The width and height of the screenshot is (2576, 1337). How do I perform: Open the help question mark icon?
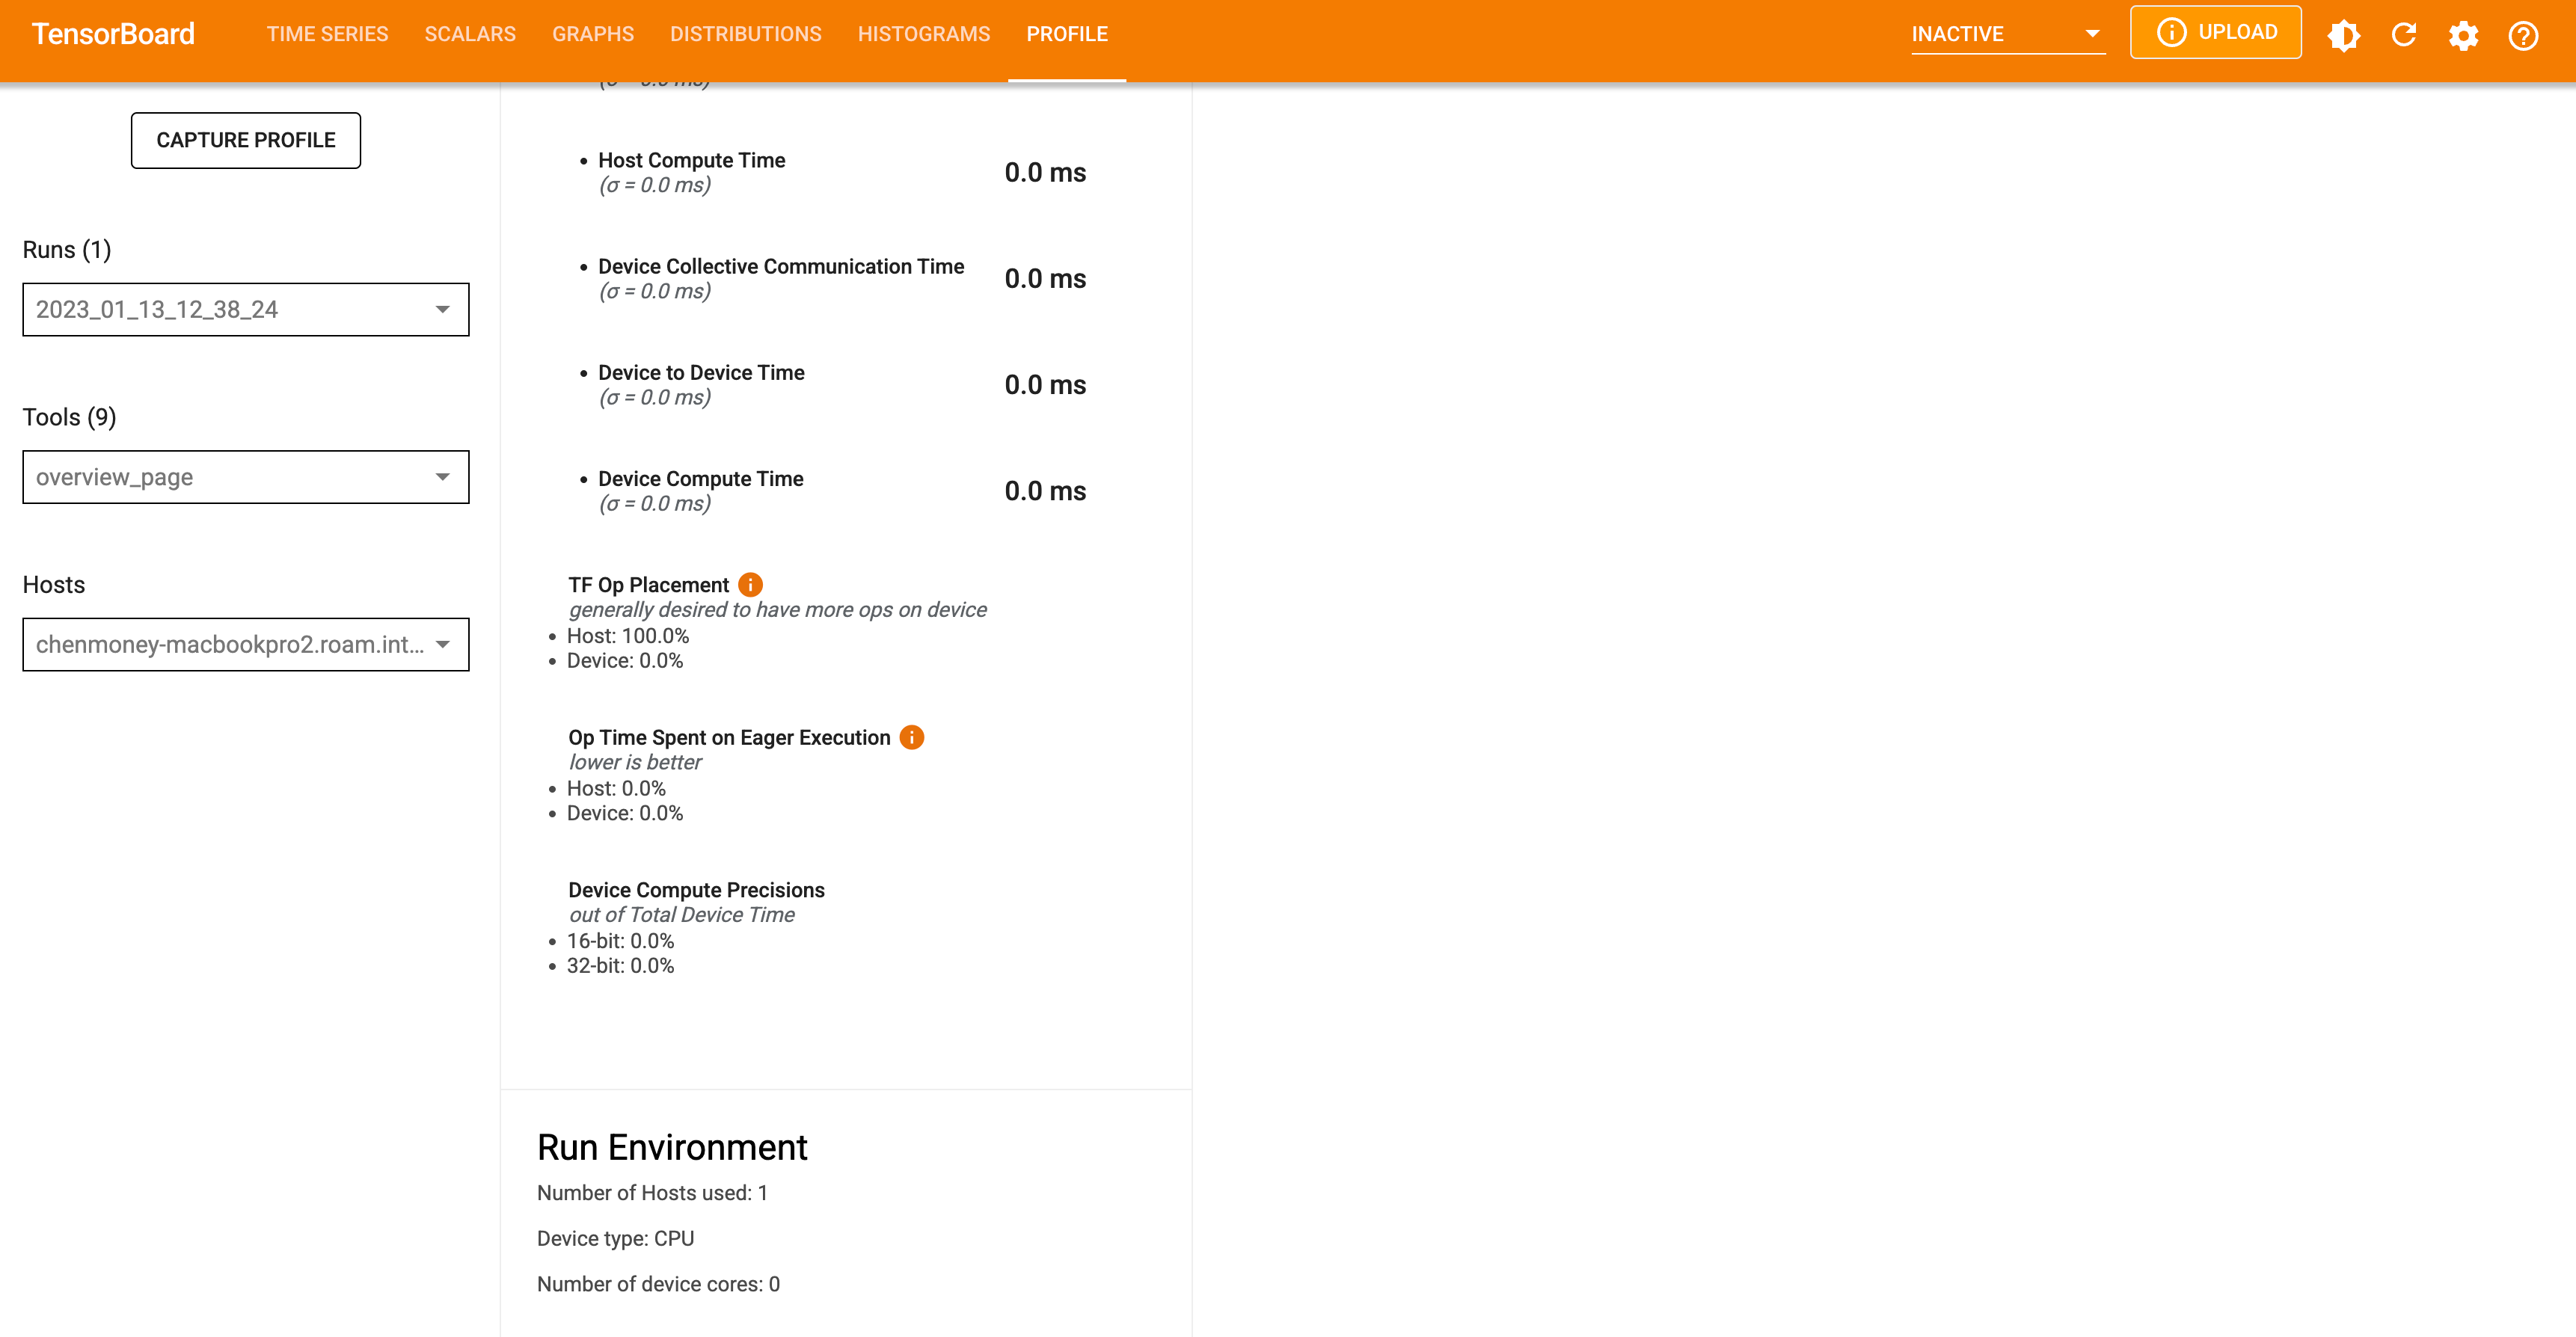tap(2523, 35)
